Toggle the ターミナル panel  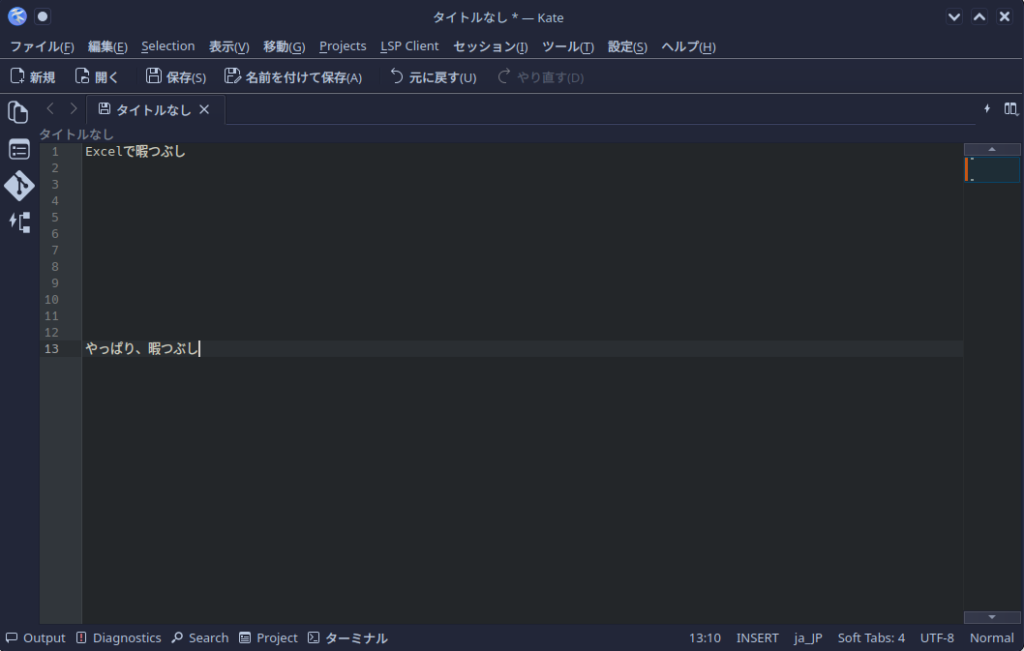coord(347,638)
